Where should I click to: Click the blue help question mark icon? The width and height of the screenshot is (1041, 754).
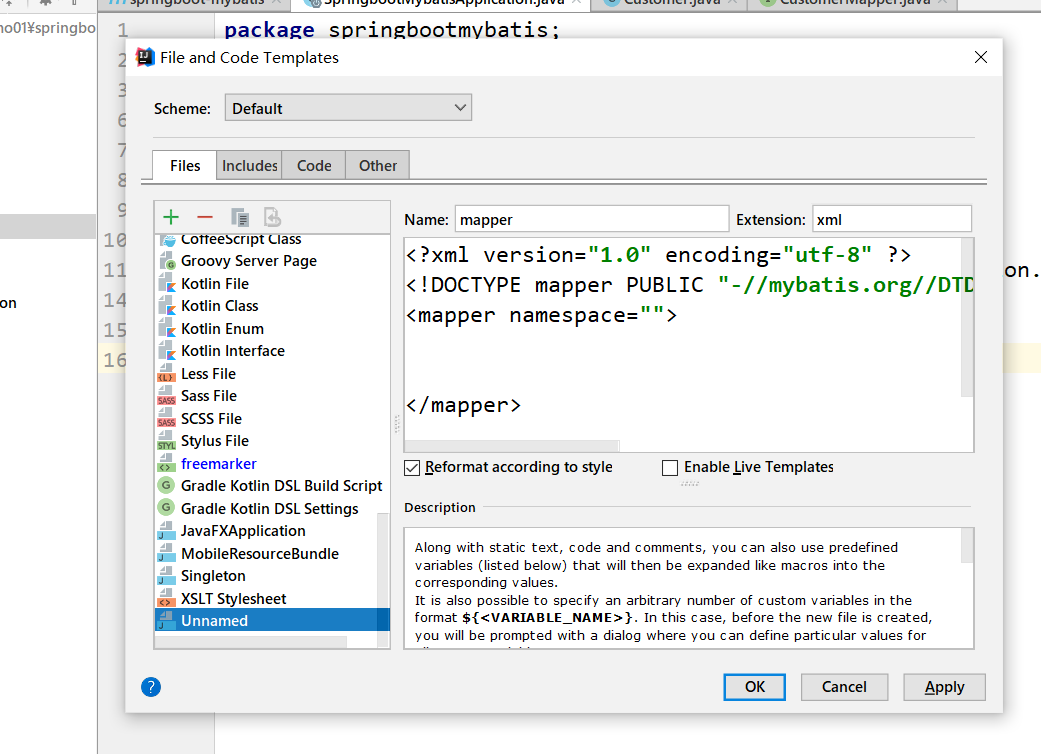151,686
